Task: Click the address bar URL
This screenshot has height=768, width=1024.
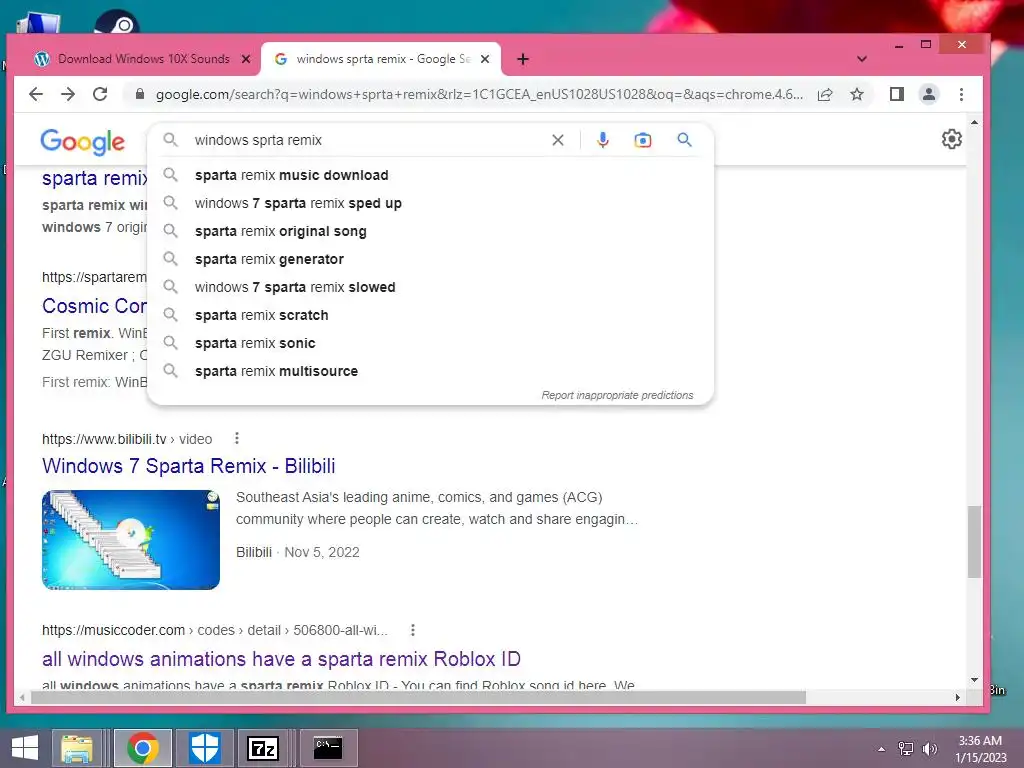Action: 479,95
